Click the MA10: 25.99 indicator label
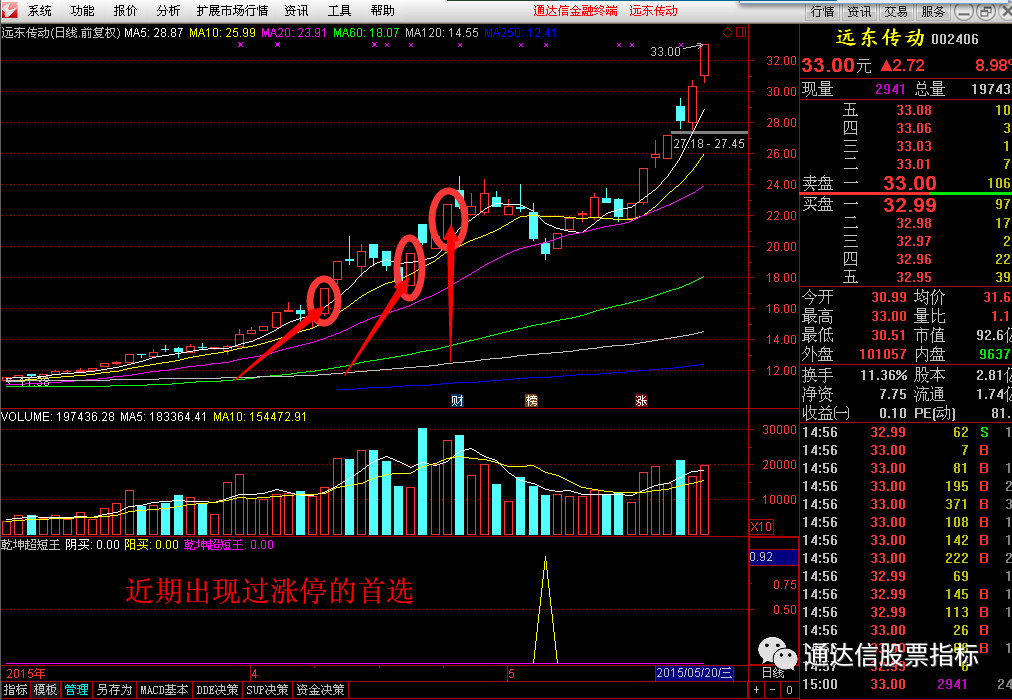The image size is (1012, 700). [223, 32]
